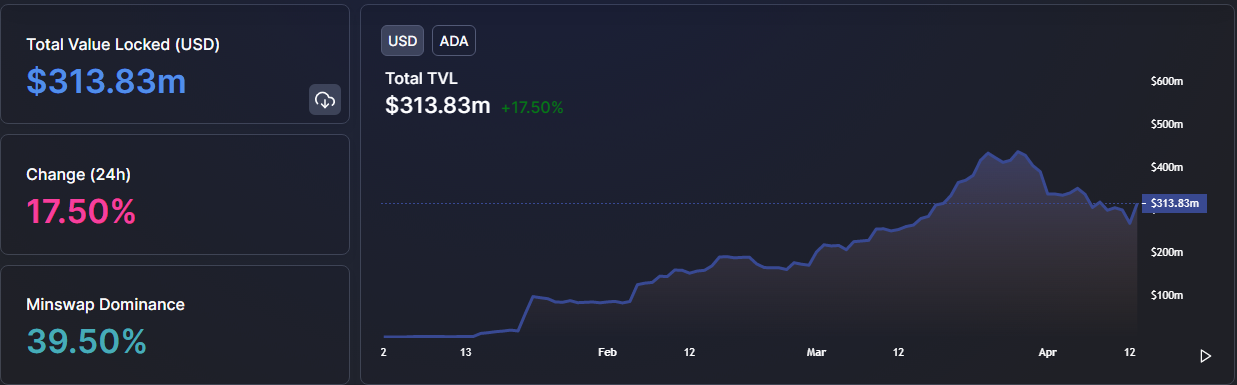
Task: Switch chart currency to ADA
Action: (x=454, y=40)
